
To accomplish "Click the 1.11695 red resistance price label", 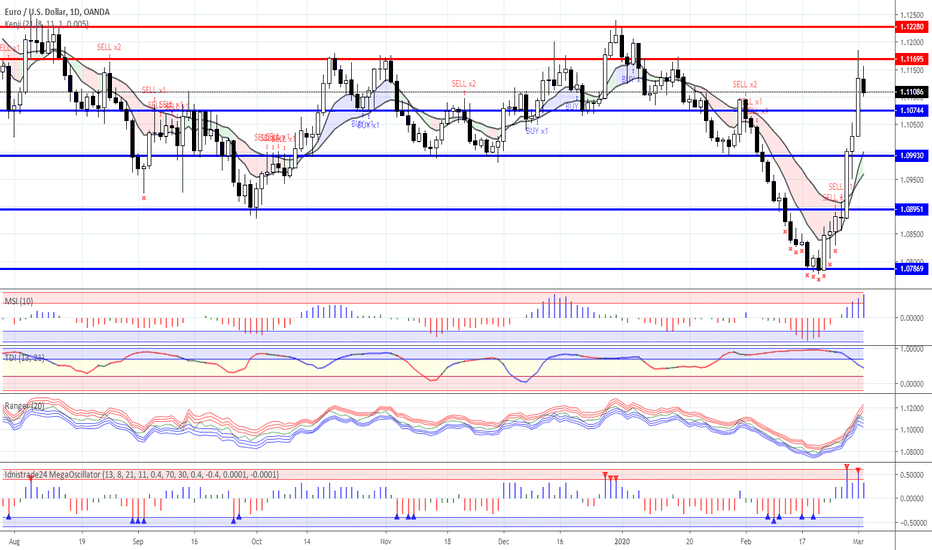I will [911, 59].
